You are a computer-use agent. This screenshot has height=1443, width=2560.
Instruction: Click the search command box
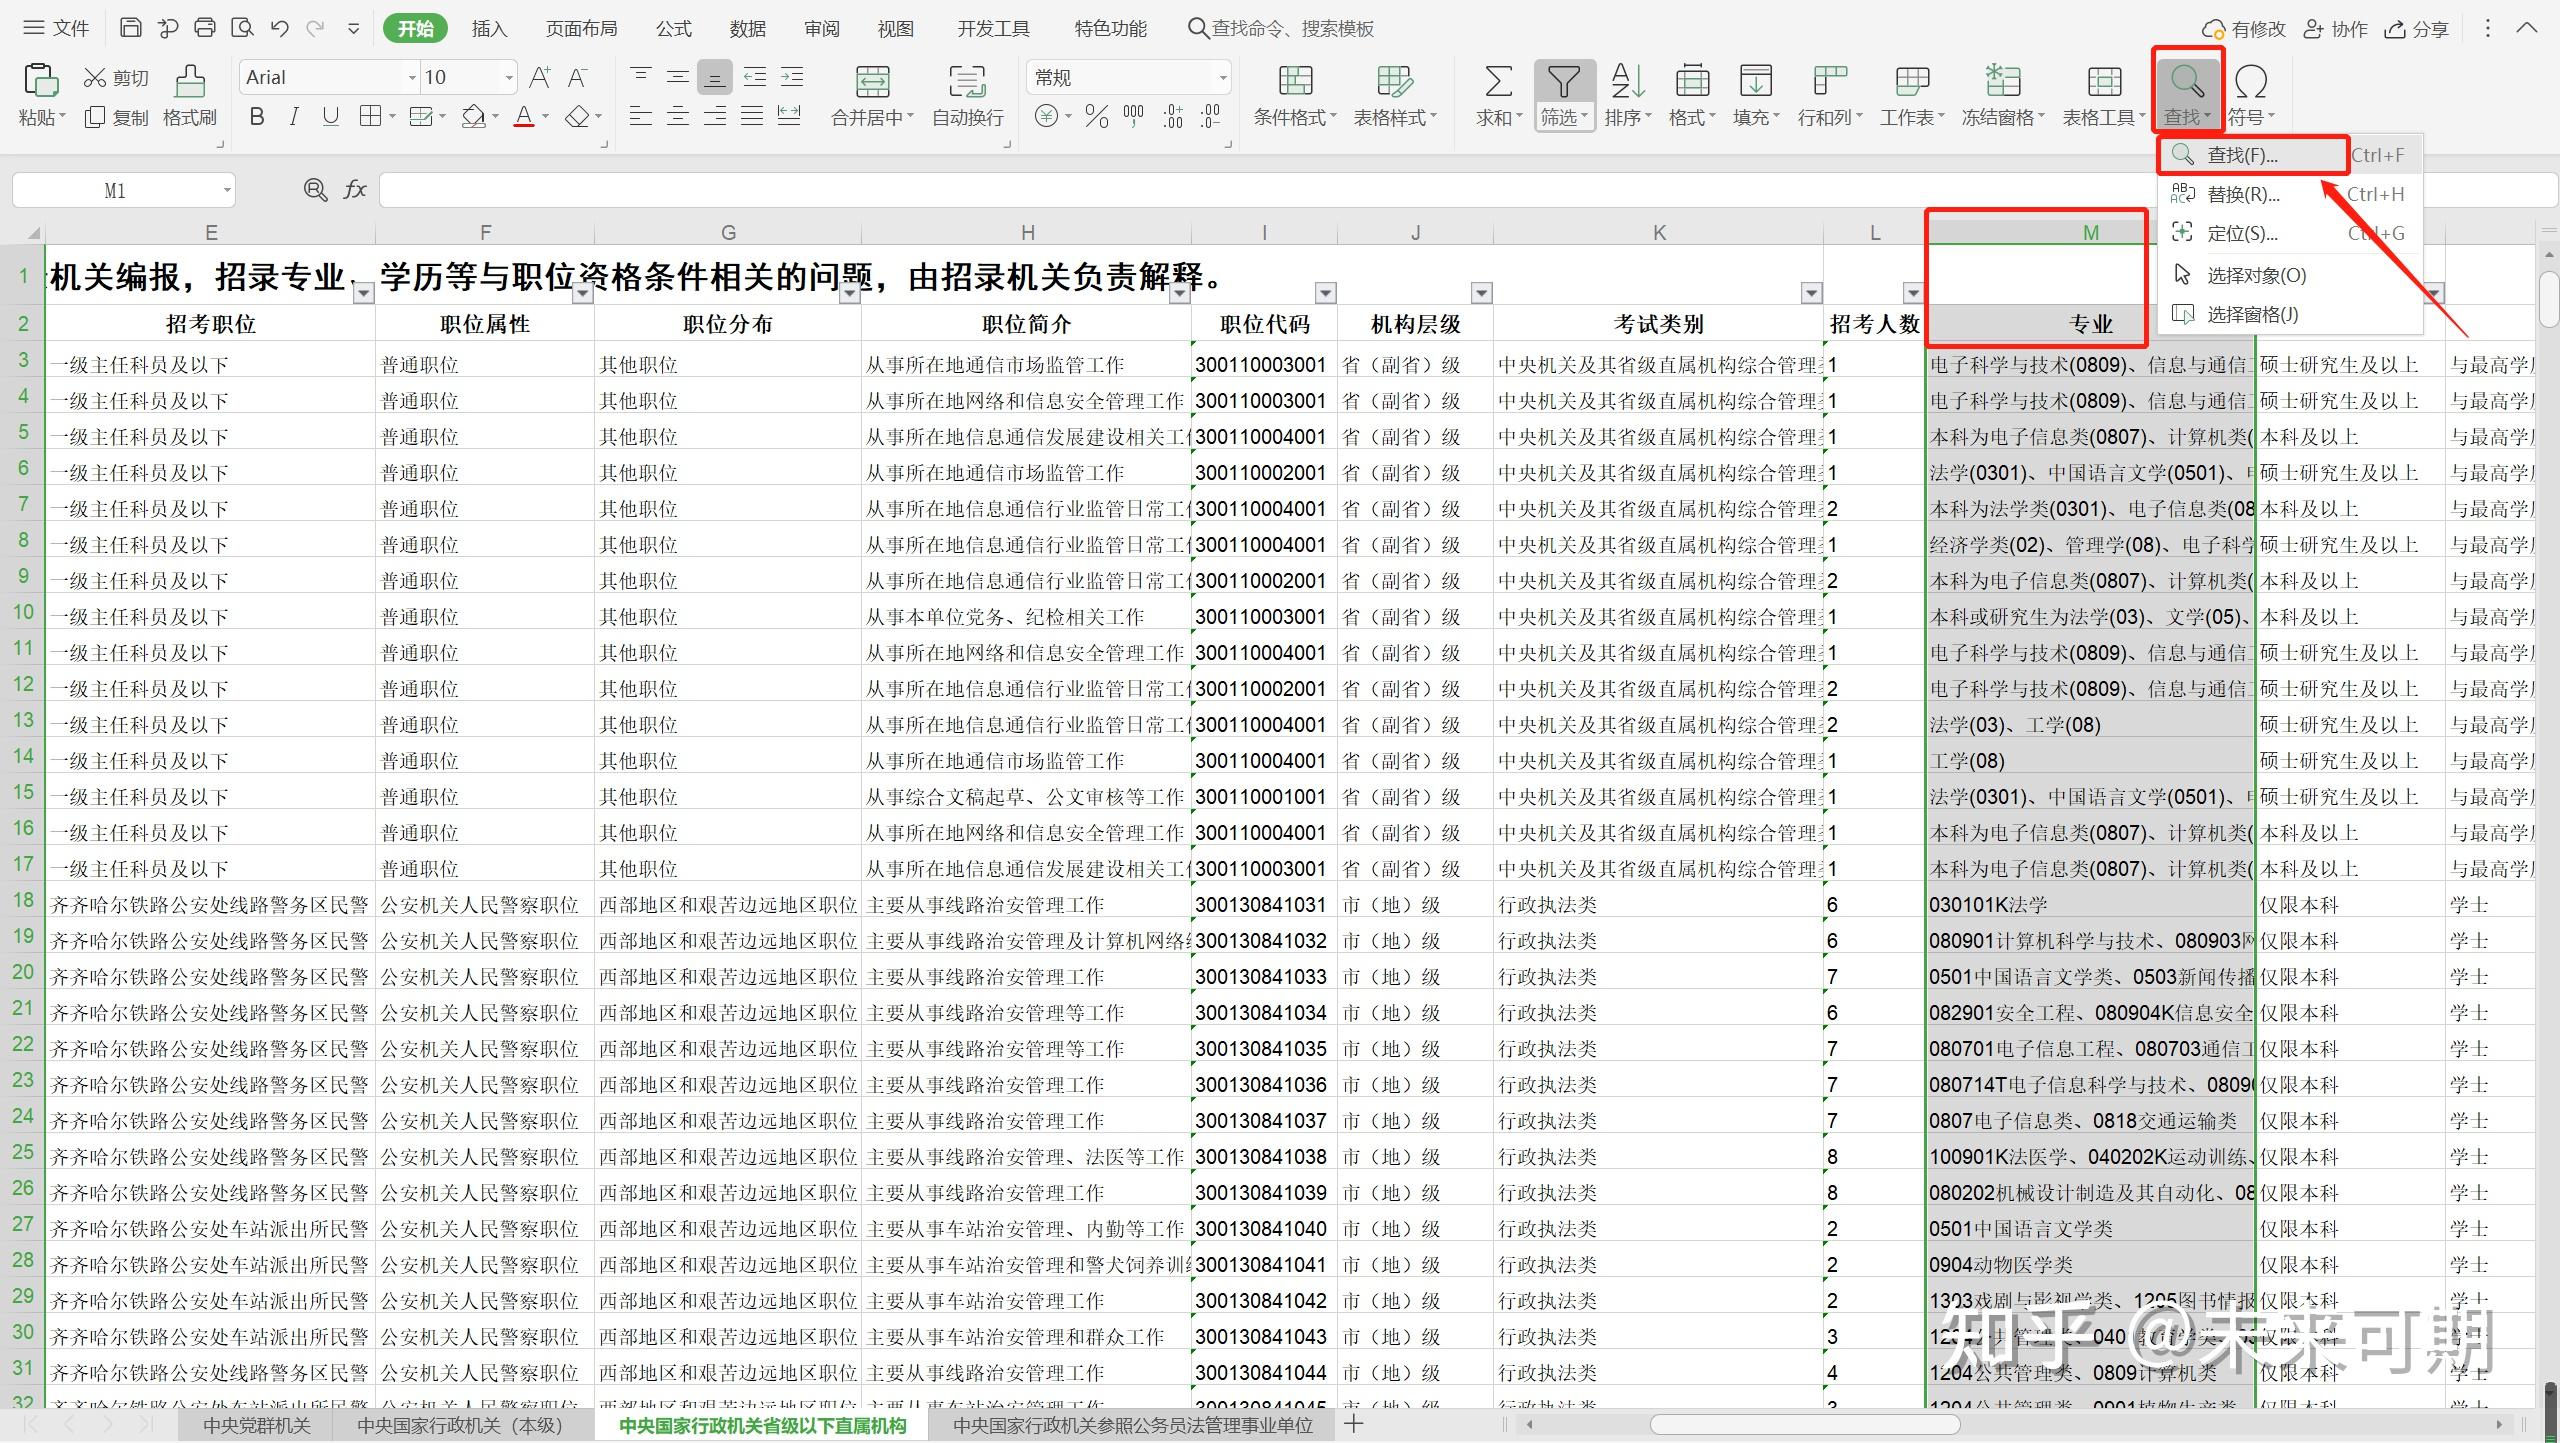(1281, 28)
